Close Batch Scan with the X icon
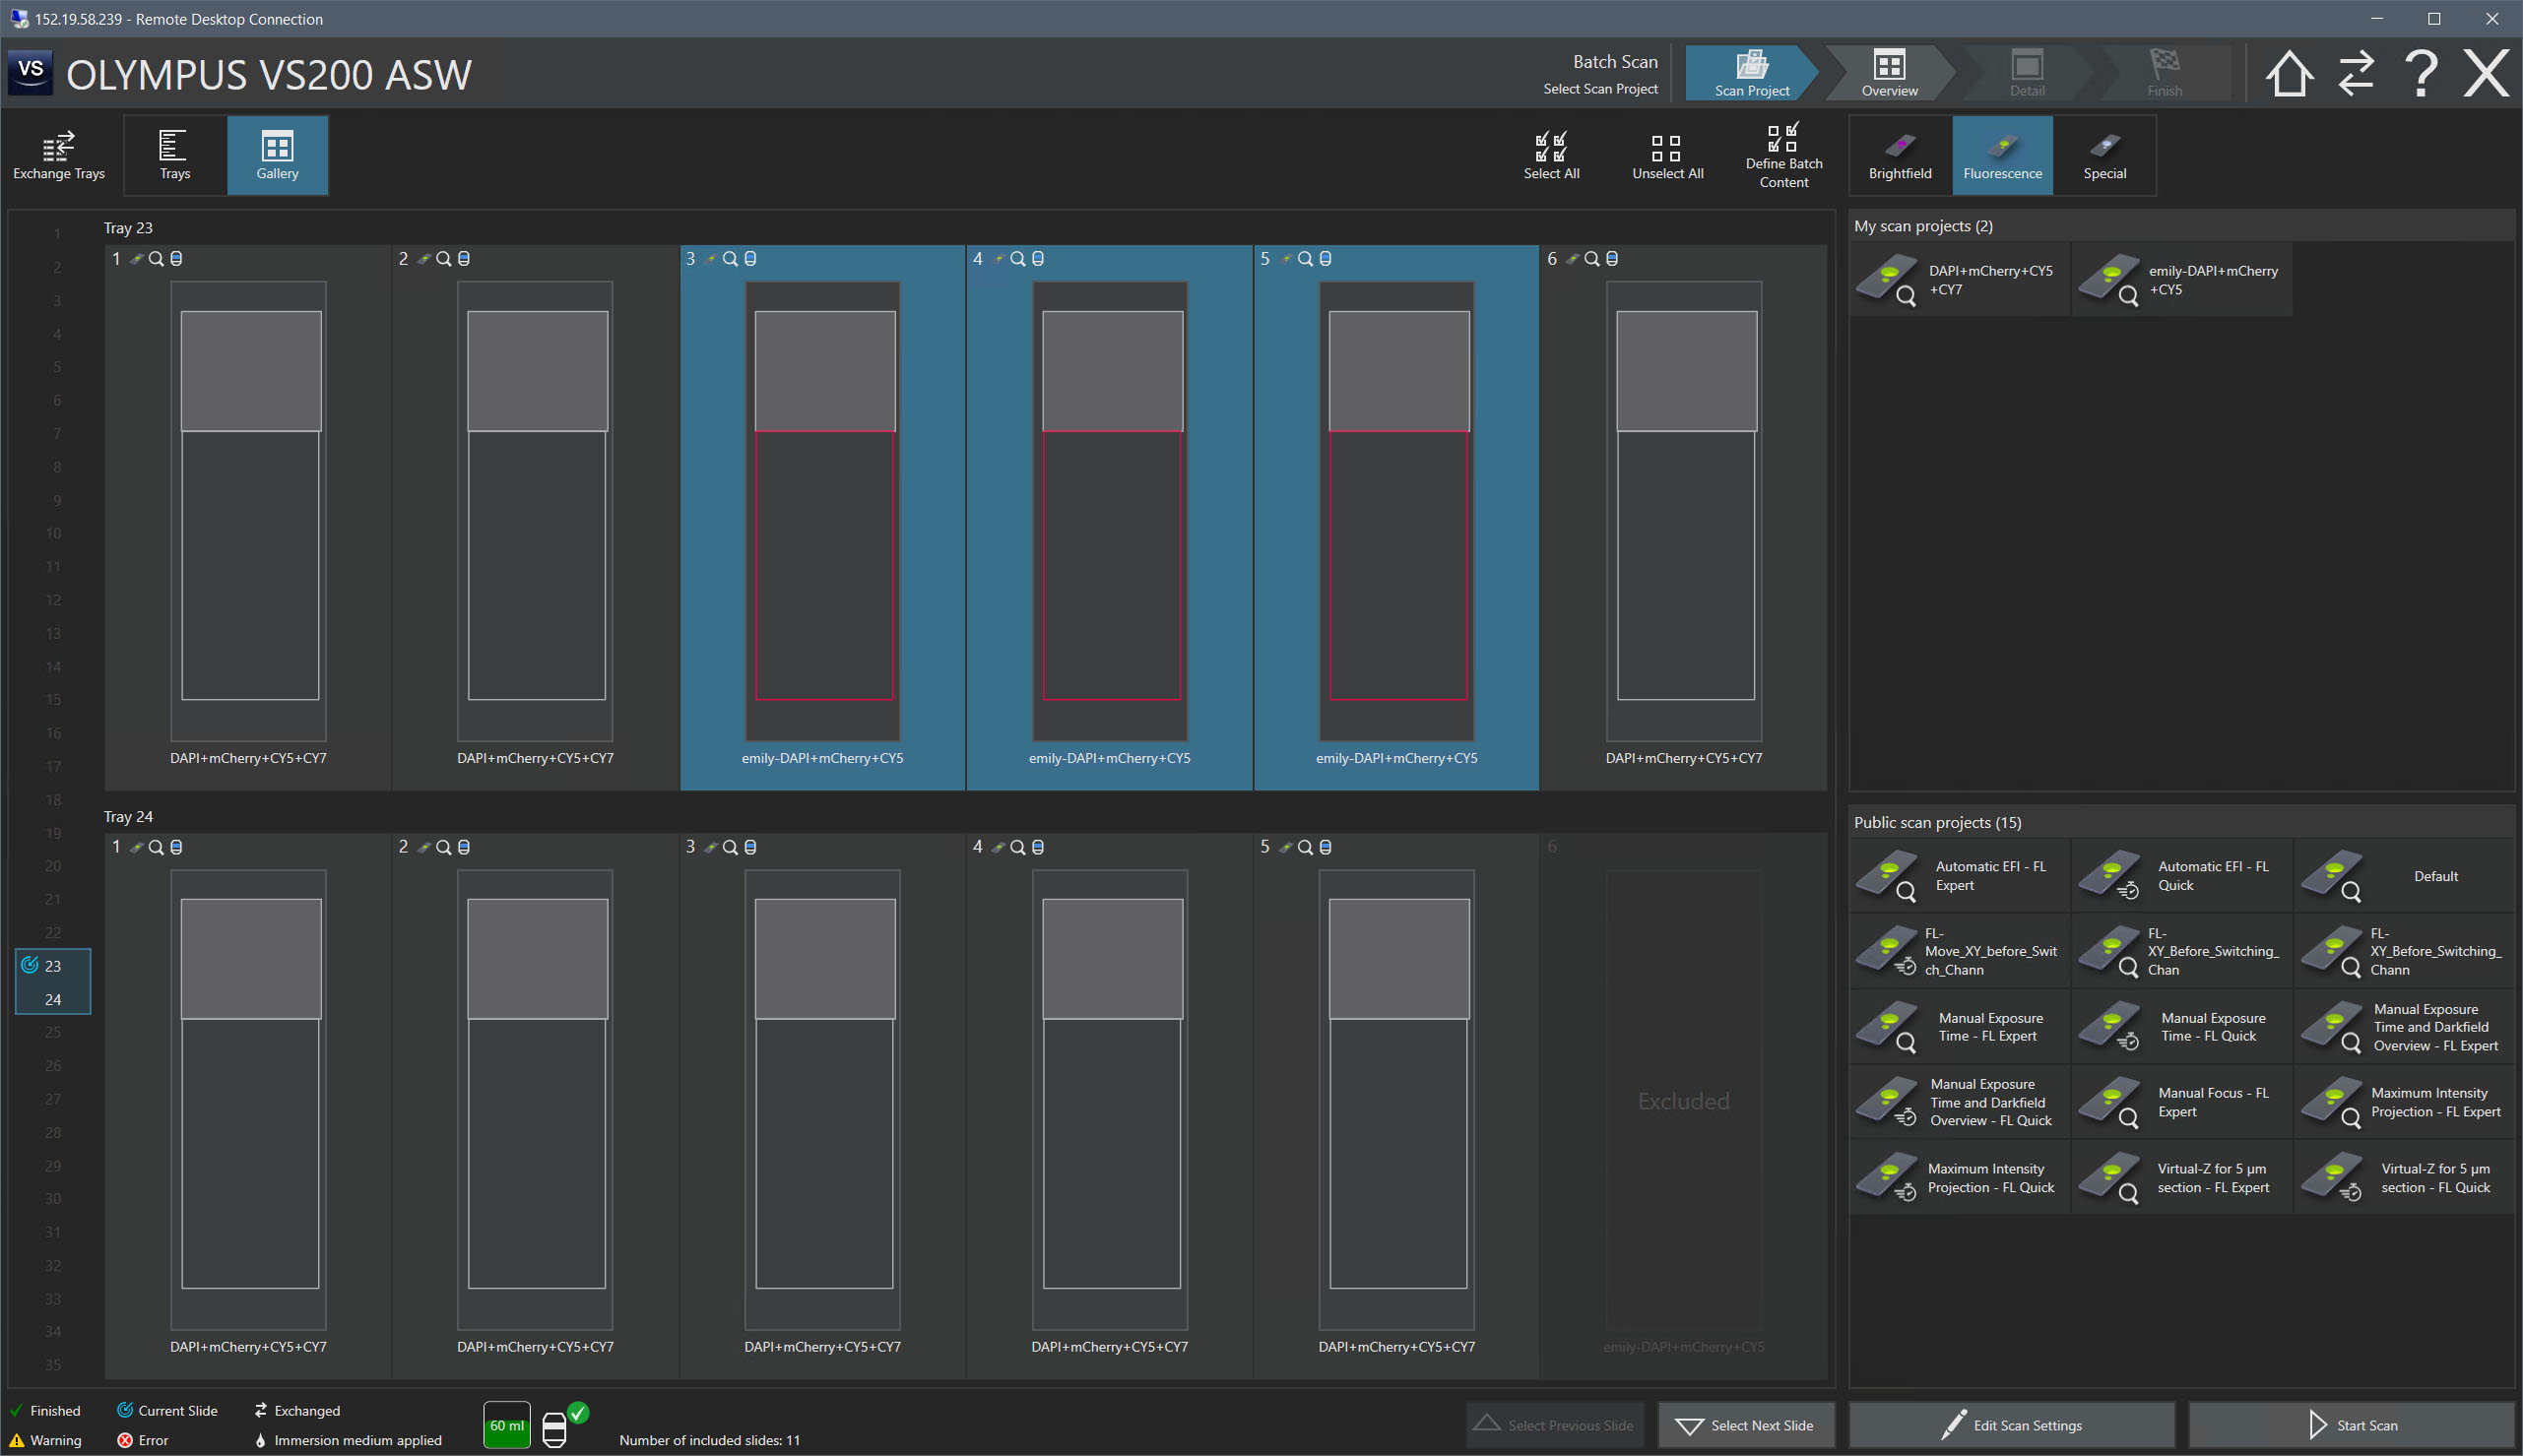2523x1456 pixels. (x=2486, y=73)
